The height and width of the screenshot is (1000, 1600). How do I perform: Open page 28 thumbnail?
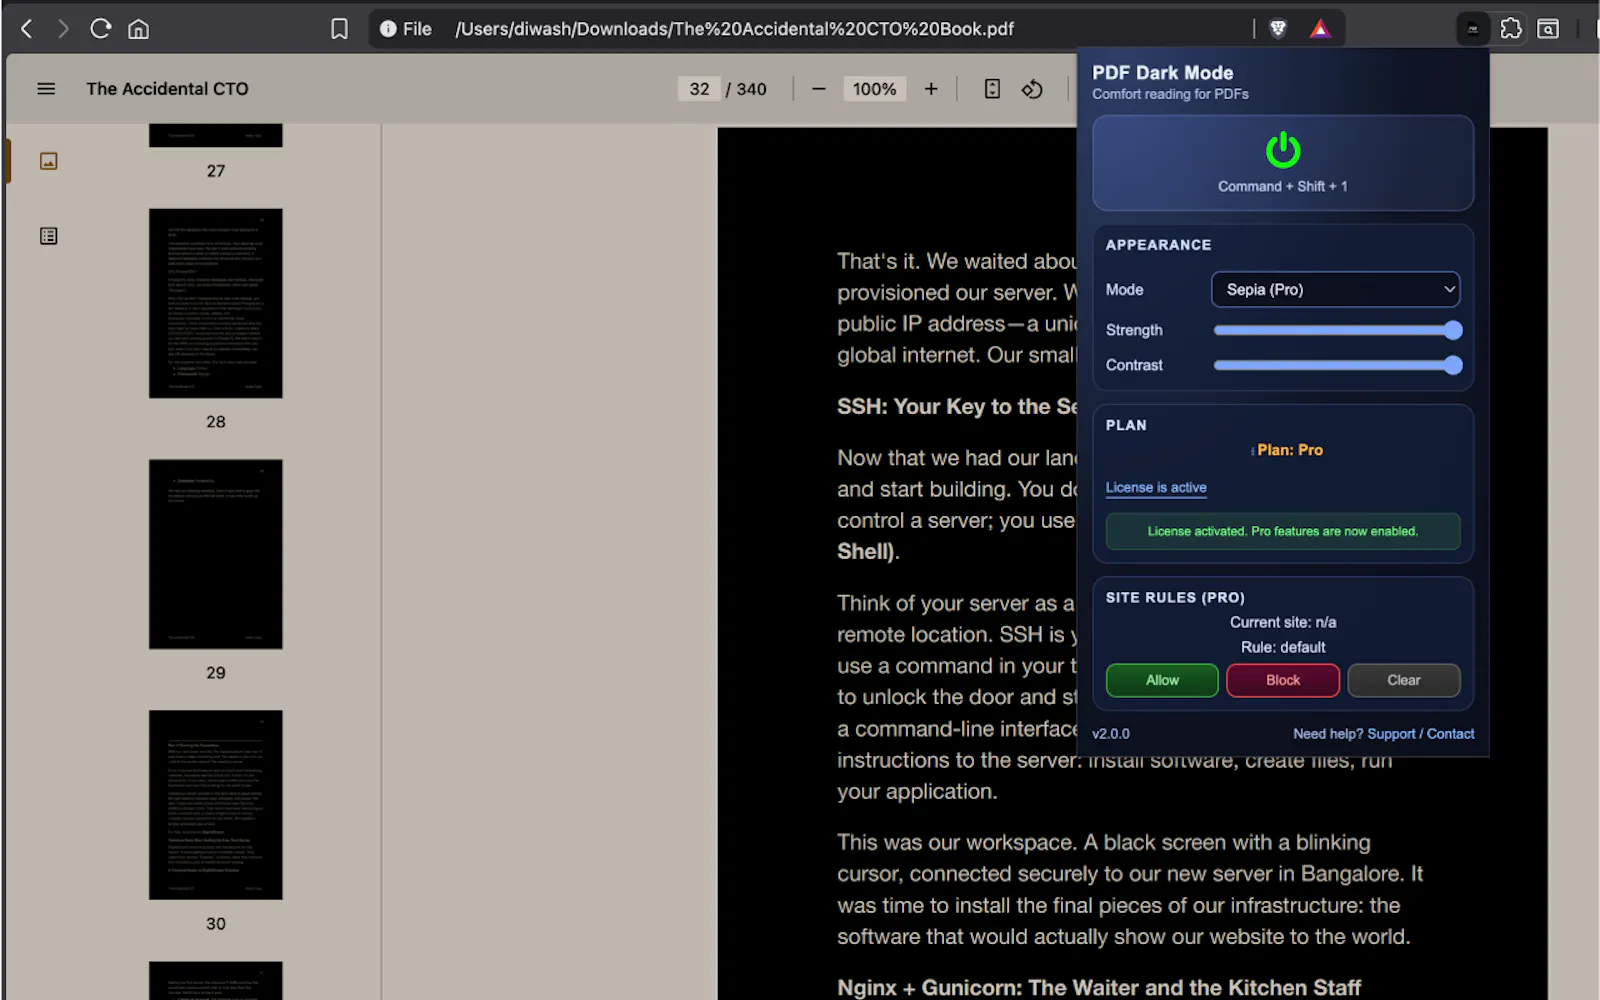point(216,303)
